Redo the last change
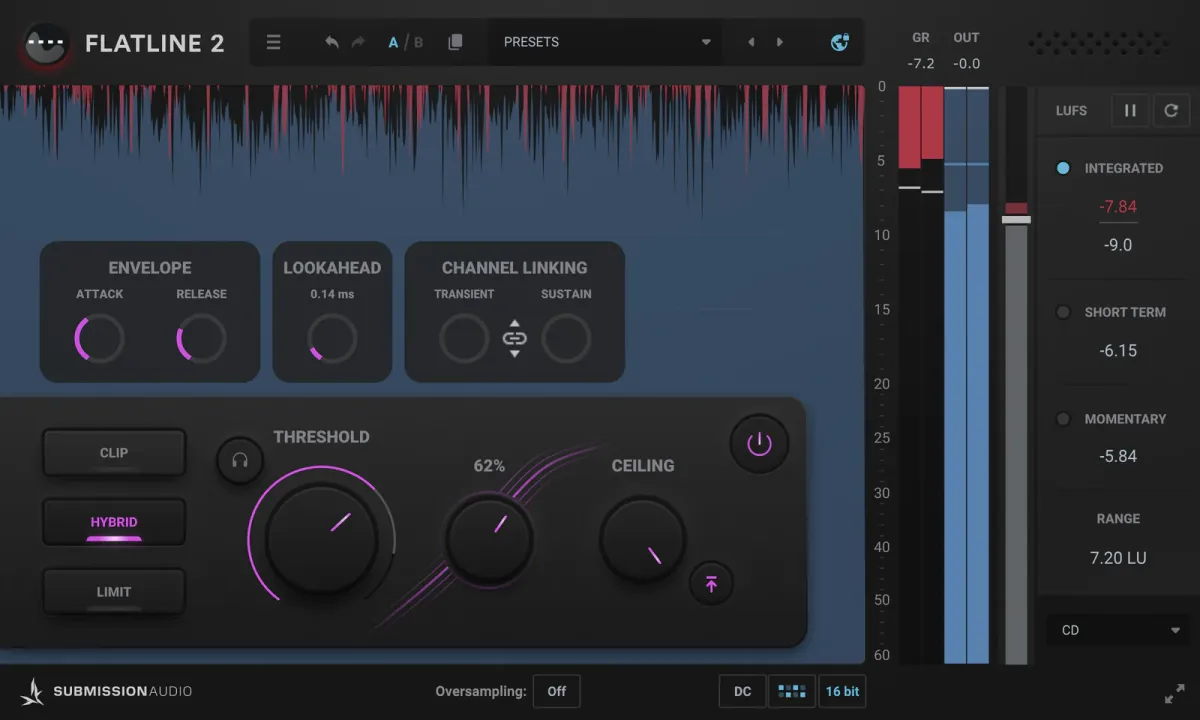This screenshot has height=720, width=1200. click(x=358, y=42)
